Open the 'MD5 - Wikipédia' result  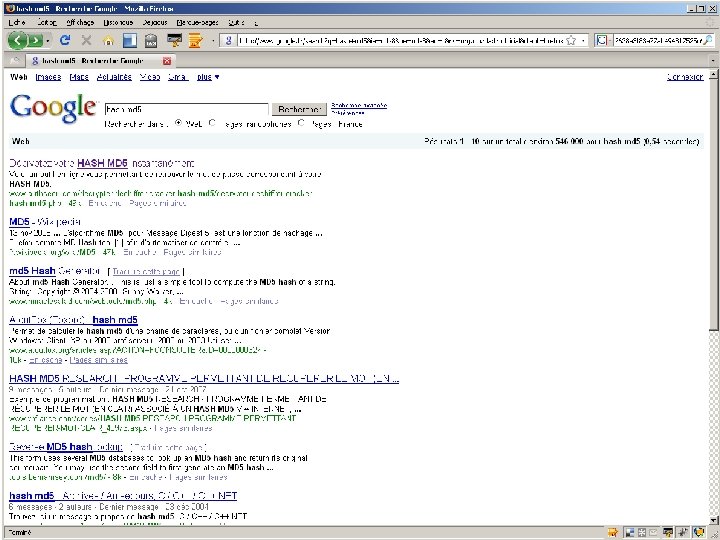[x=45, y=222]
